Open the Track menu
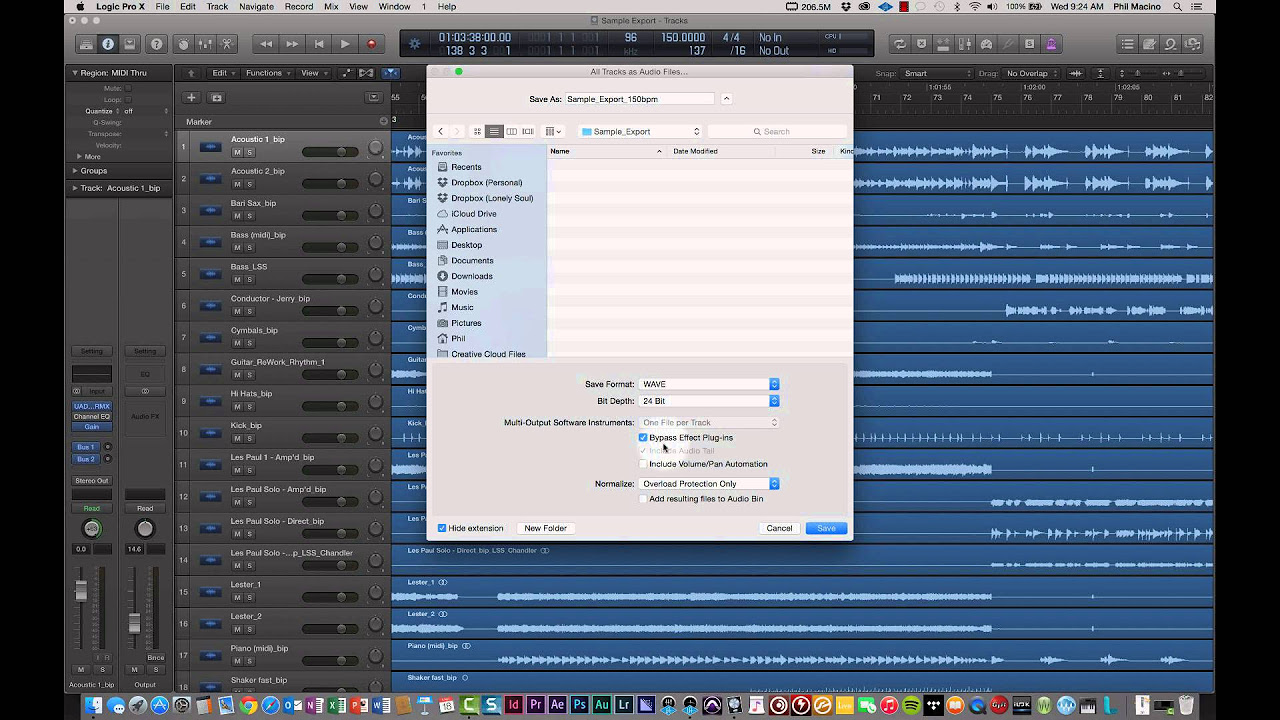 click(217, 7)
